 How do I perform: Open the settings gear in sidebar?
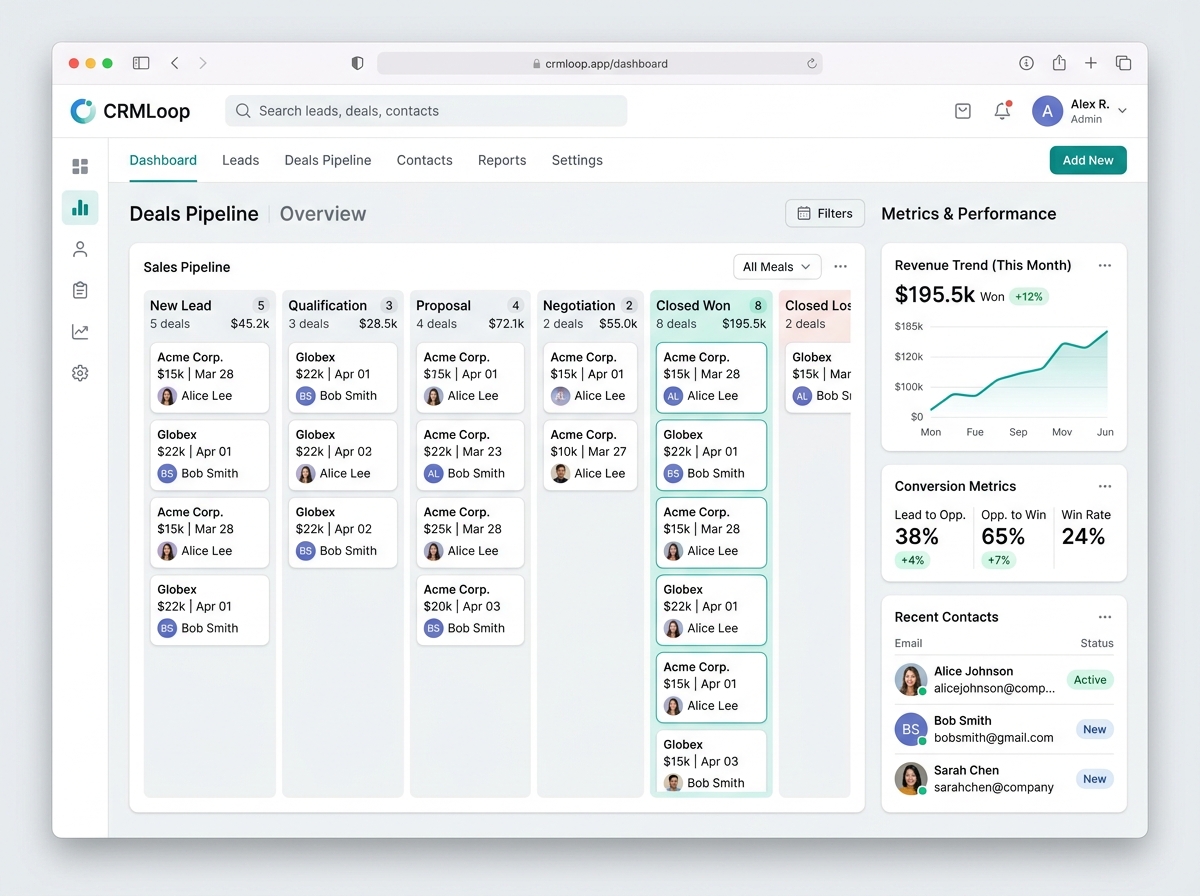coord(80,373)
